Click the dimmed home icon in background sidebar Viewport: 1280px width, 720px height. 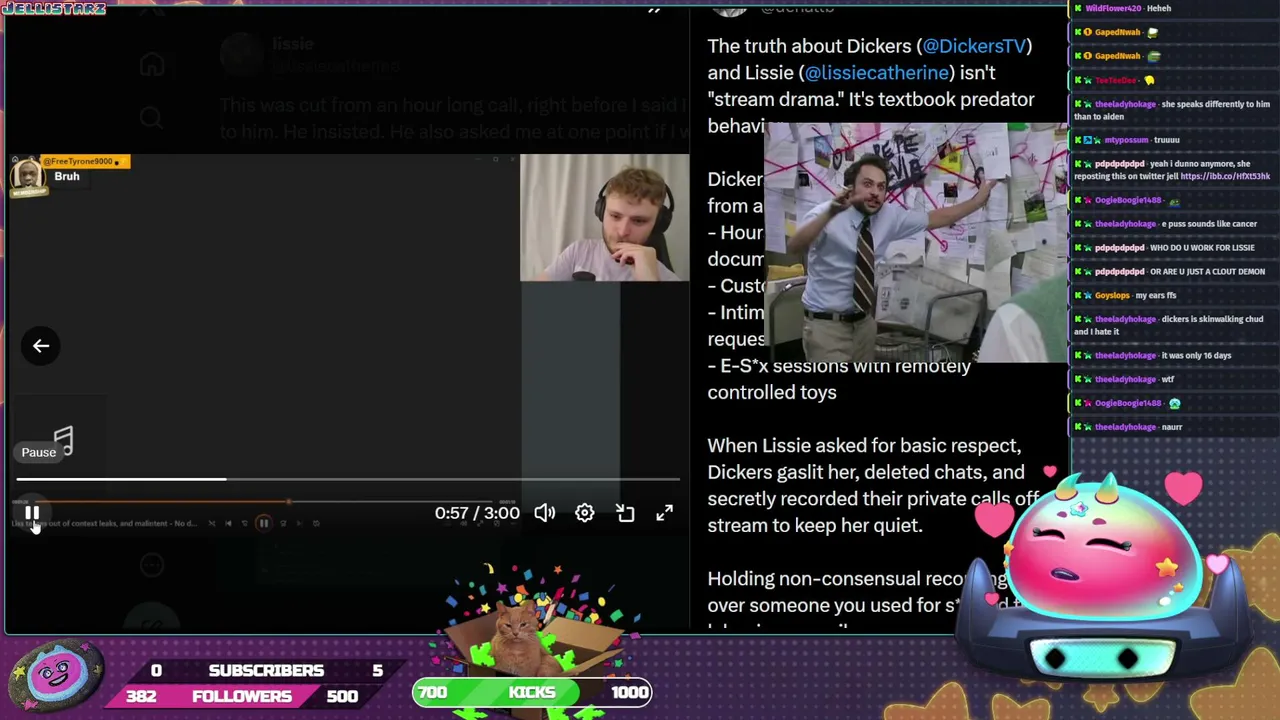coord(152,65)
